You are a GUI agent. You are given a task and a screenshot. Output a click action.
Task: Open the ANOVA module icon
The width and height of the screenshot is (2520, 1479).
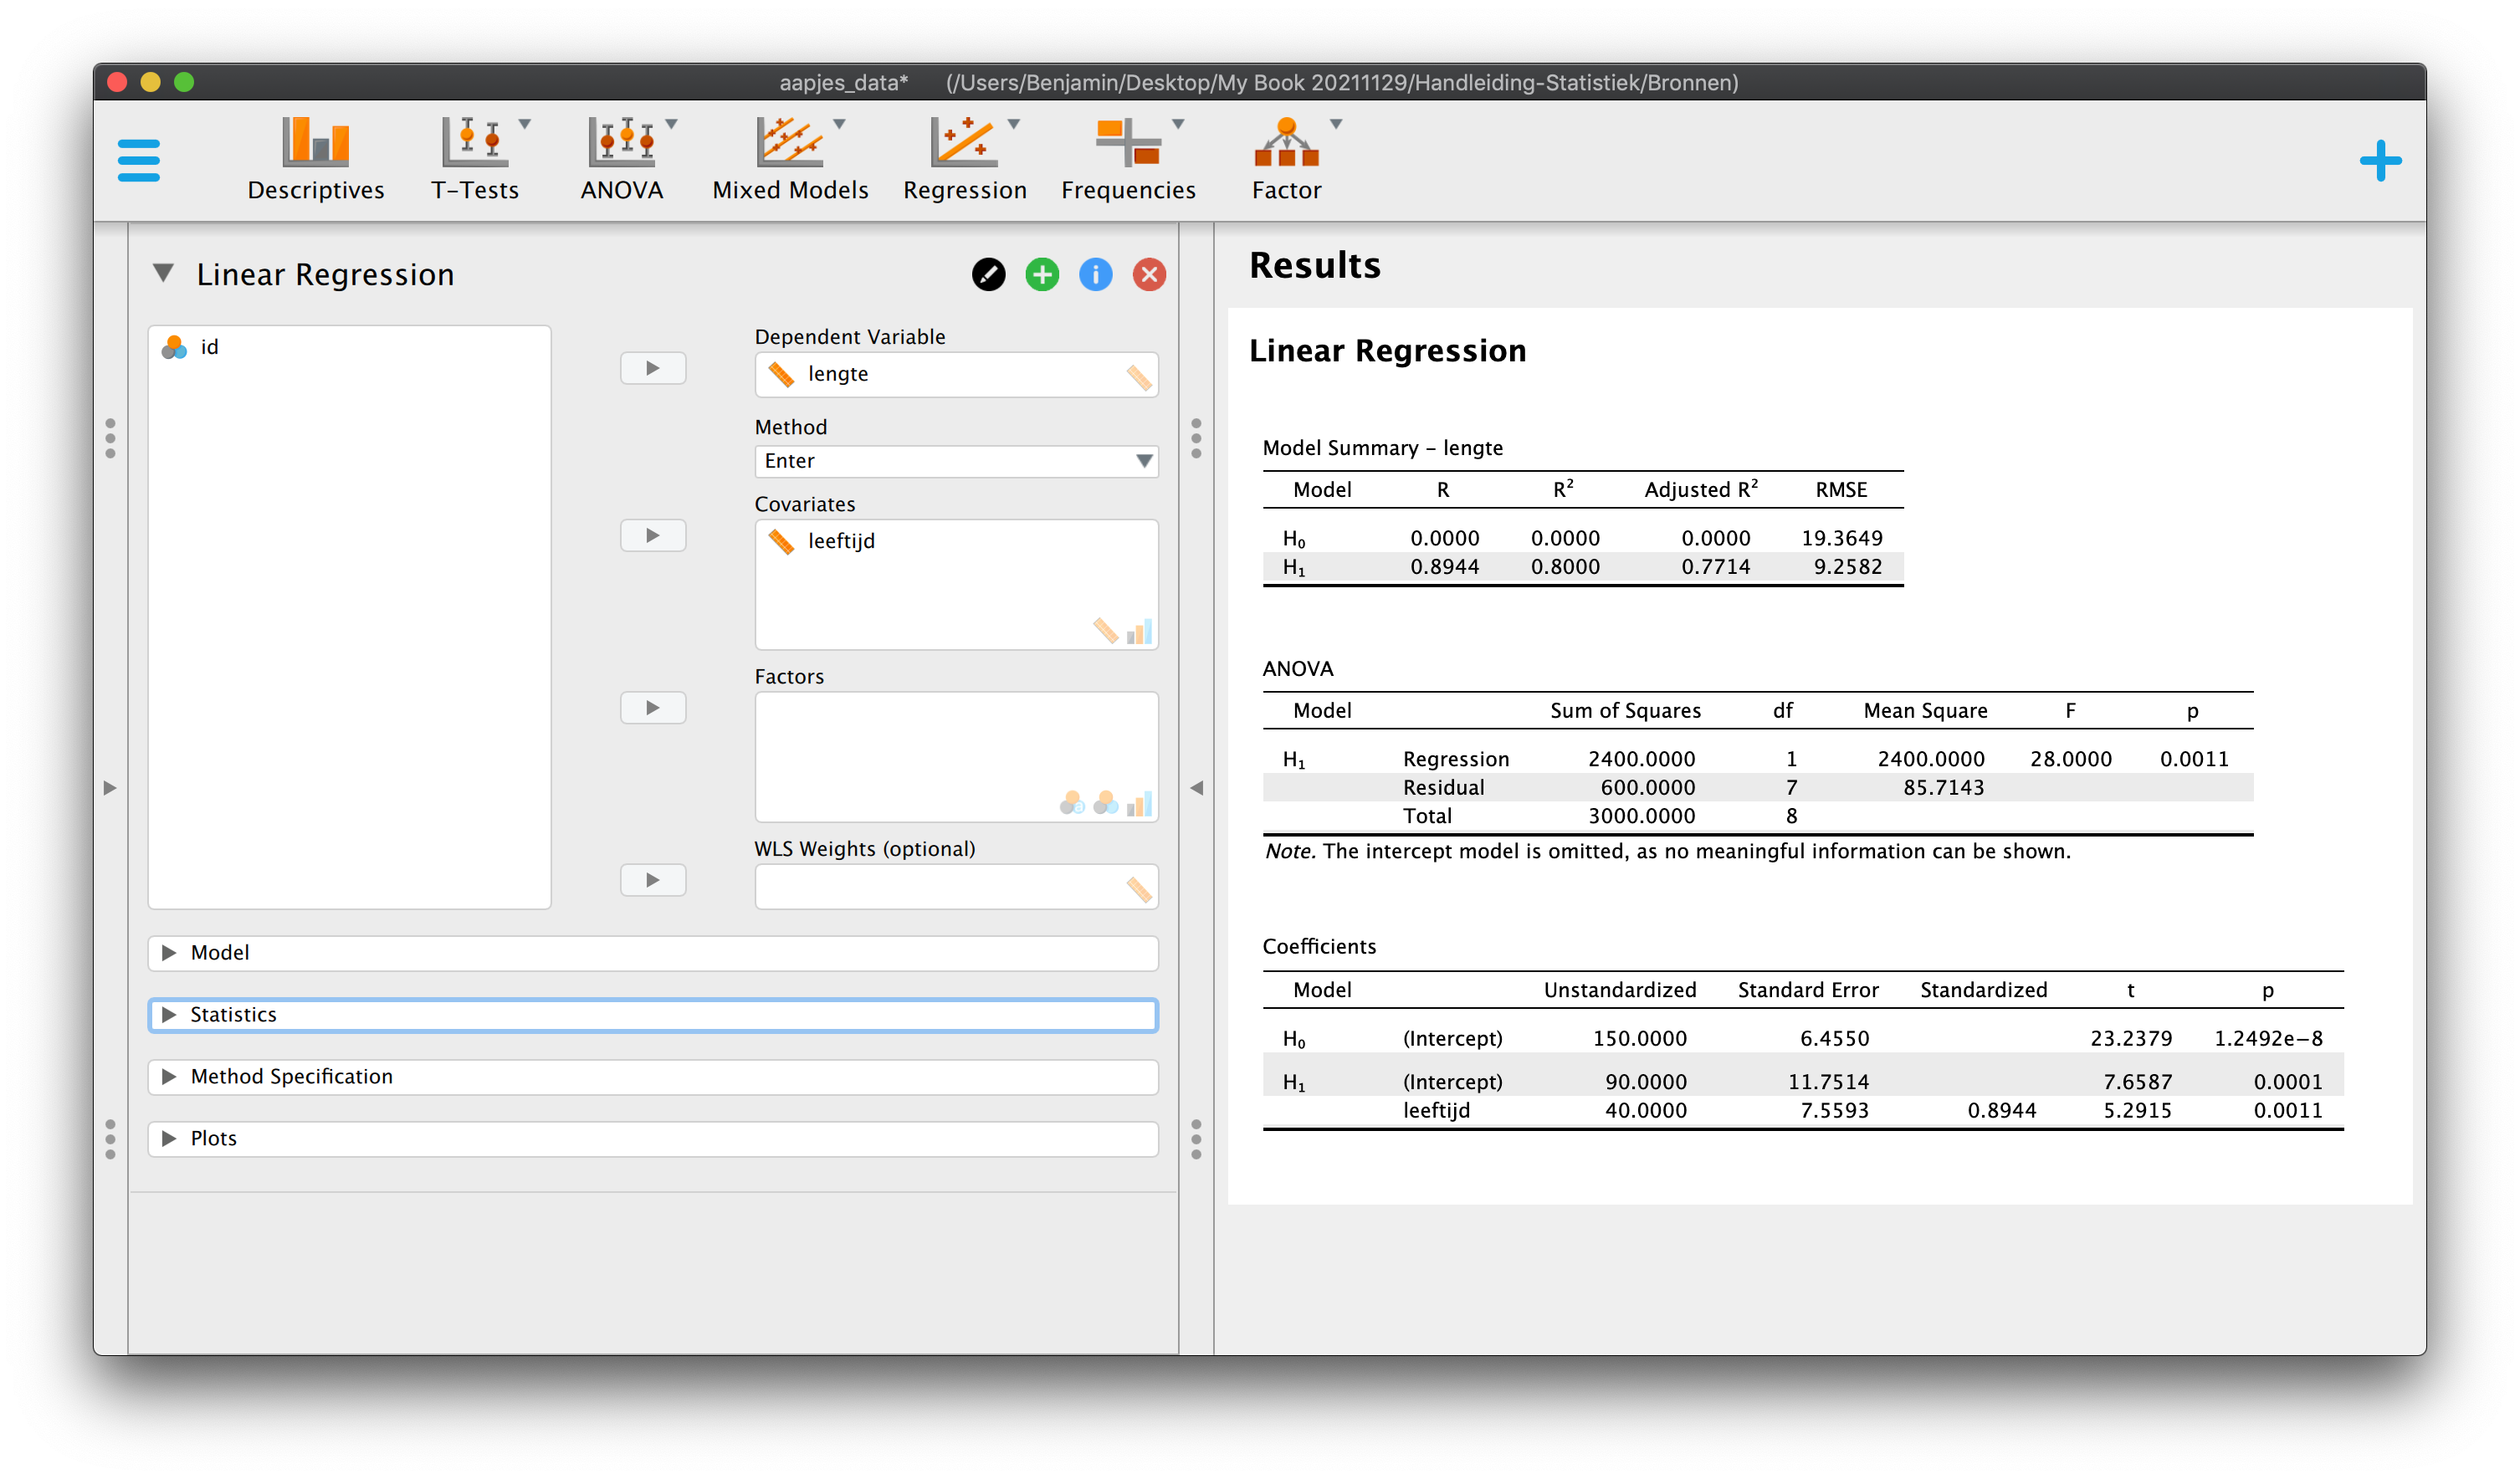coord(622,160)
